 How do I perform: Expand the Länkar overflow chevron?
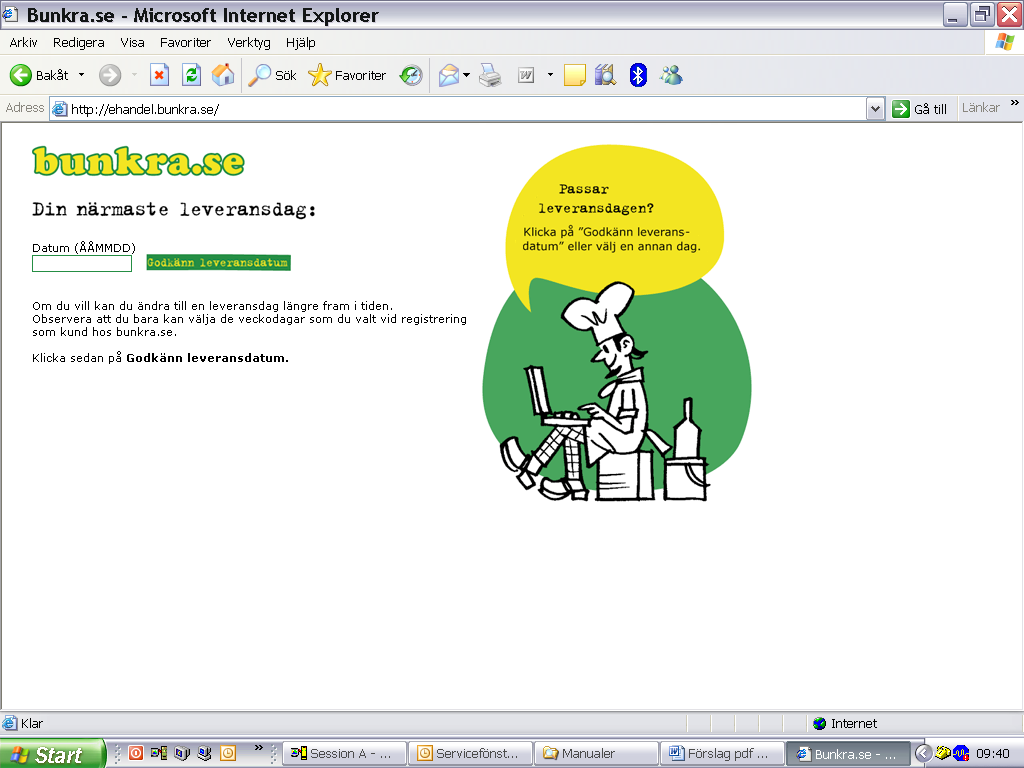[1014, 103]
